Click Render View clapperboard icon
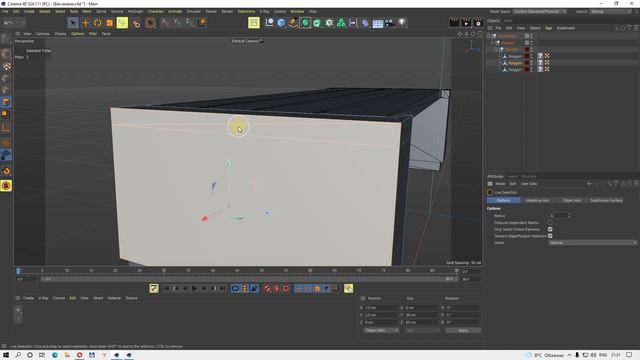This screenshot has width=640, height=360. [x=454, y=23]
